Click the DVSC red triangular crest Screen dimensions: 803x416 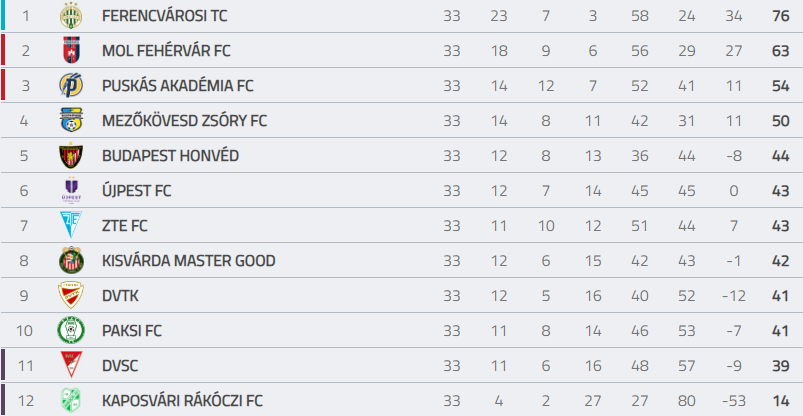pos(71,365)
